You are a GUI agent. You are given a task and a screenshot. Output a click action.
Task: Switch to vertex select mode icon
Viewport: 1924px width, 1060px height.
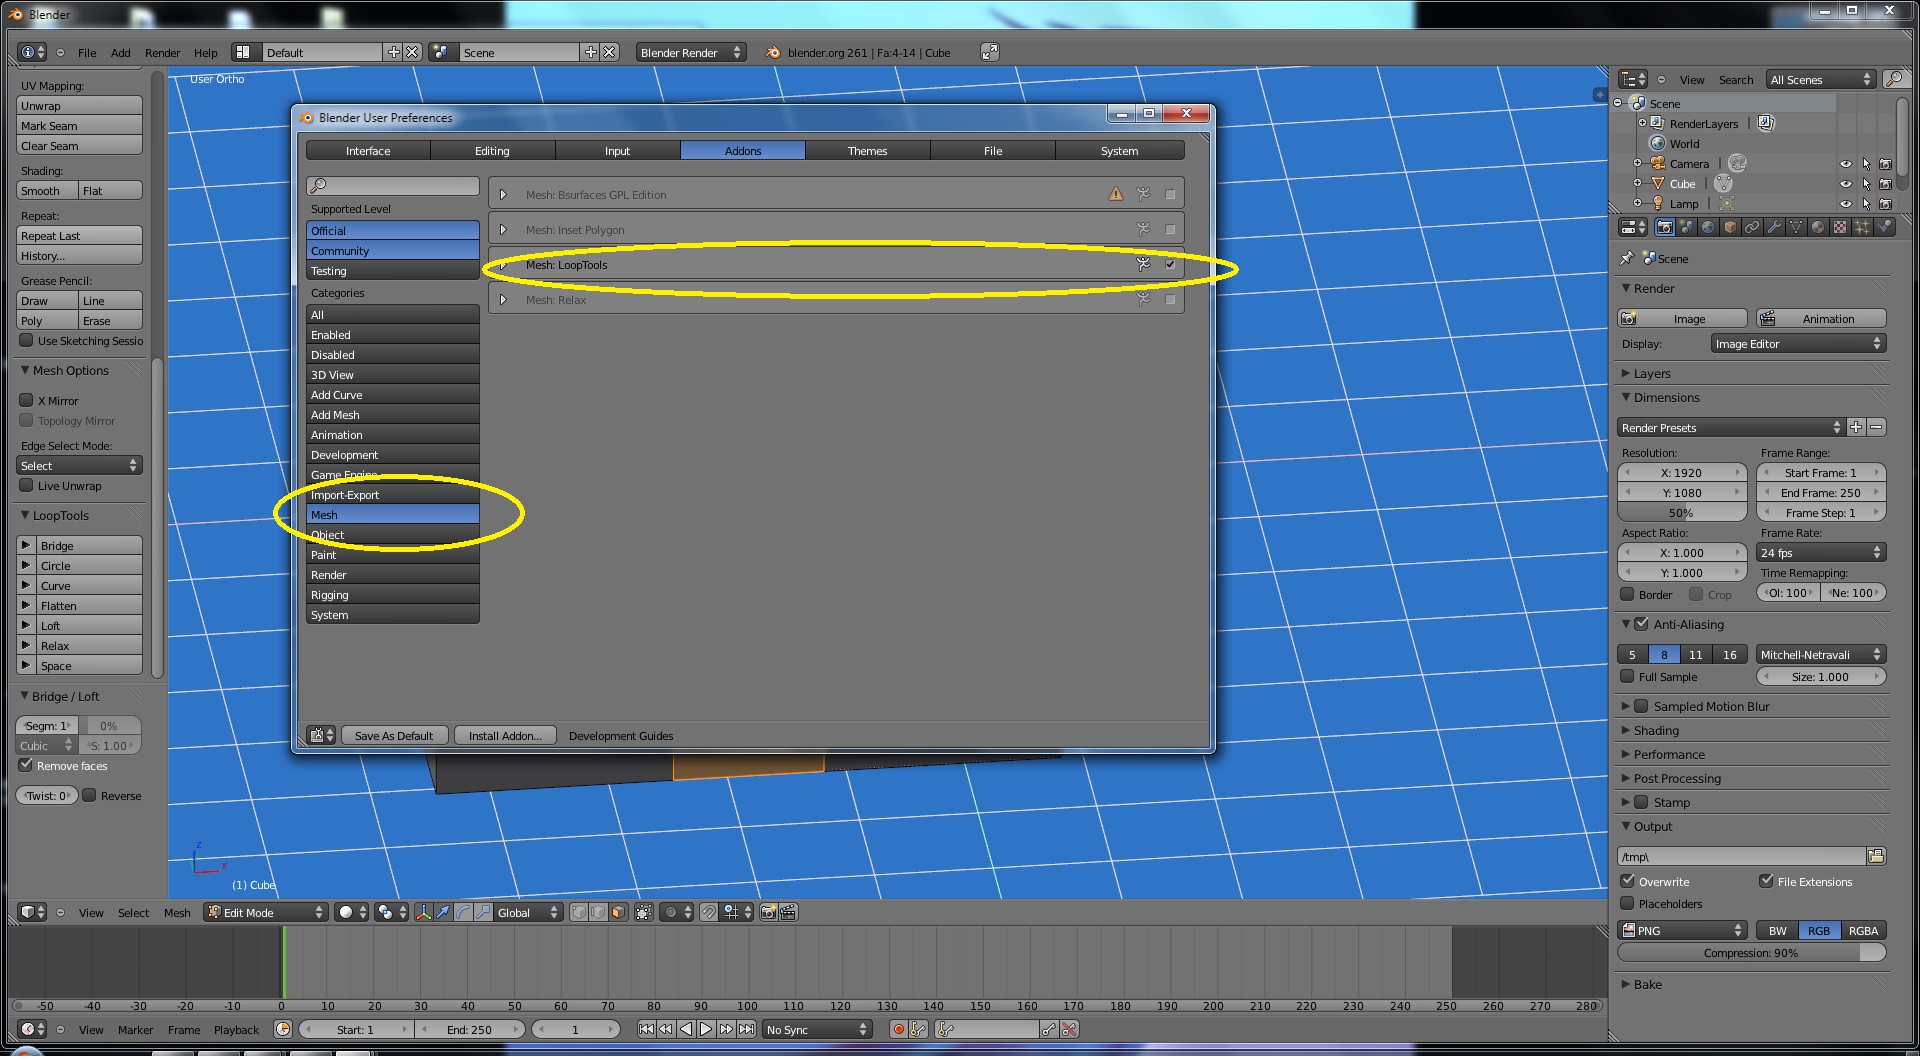(x=579, y=914)
